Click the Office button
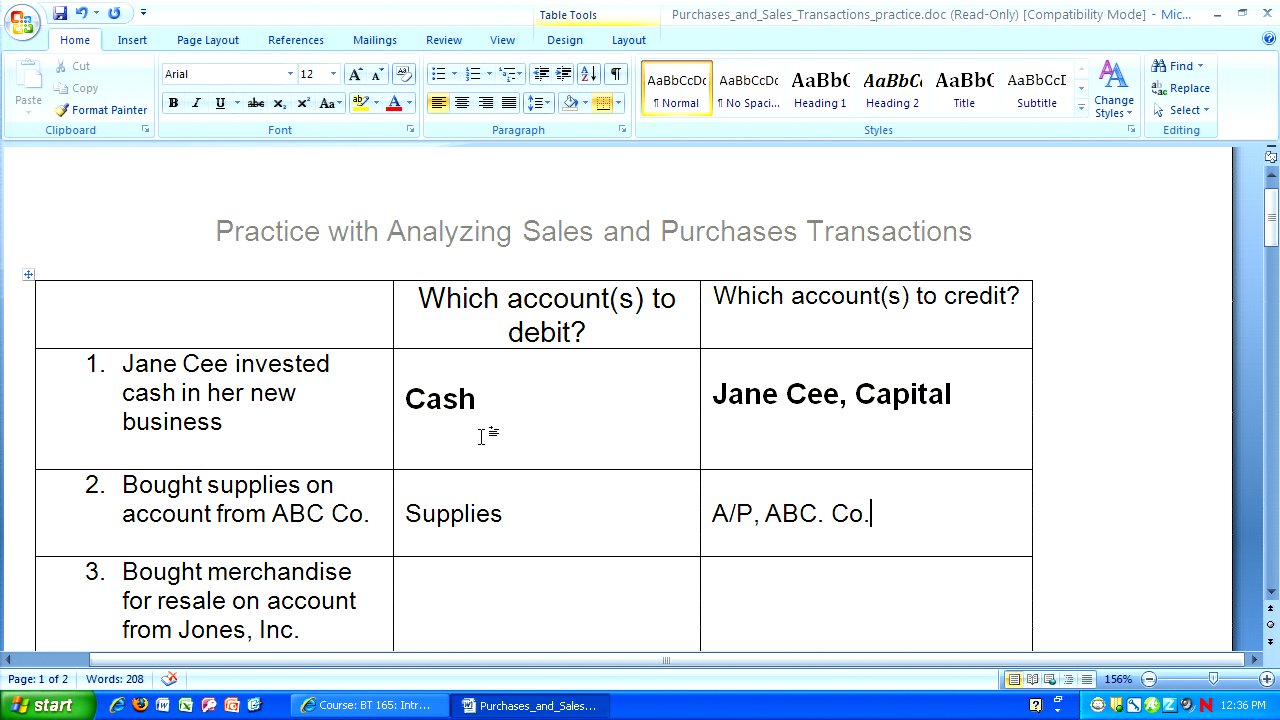Image resolution: width=1280 pixels, height=720 pixels. (21, 20)
